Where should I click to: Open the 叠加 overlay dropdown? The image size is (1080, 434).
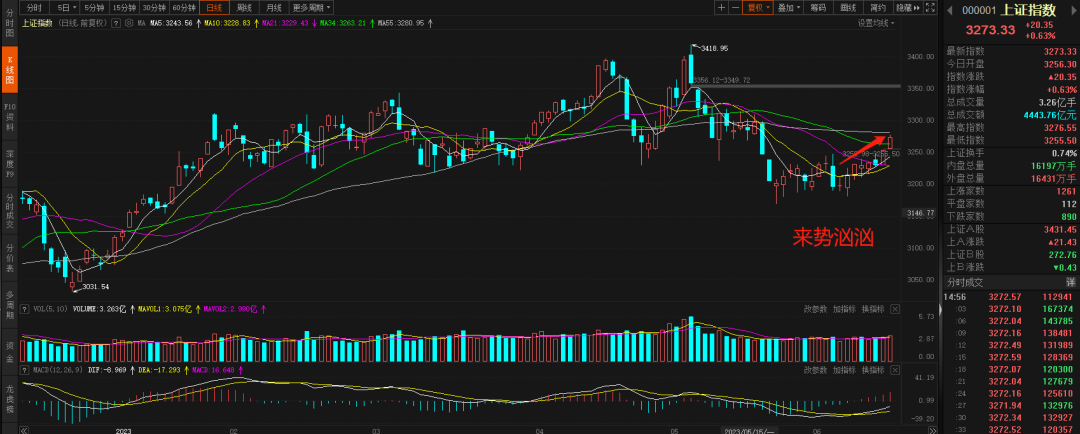(789, 8)
